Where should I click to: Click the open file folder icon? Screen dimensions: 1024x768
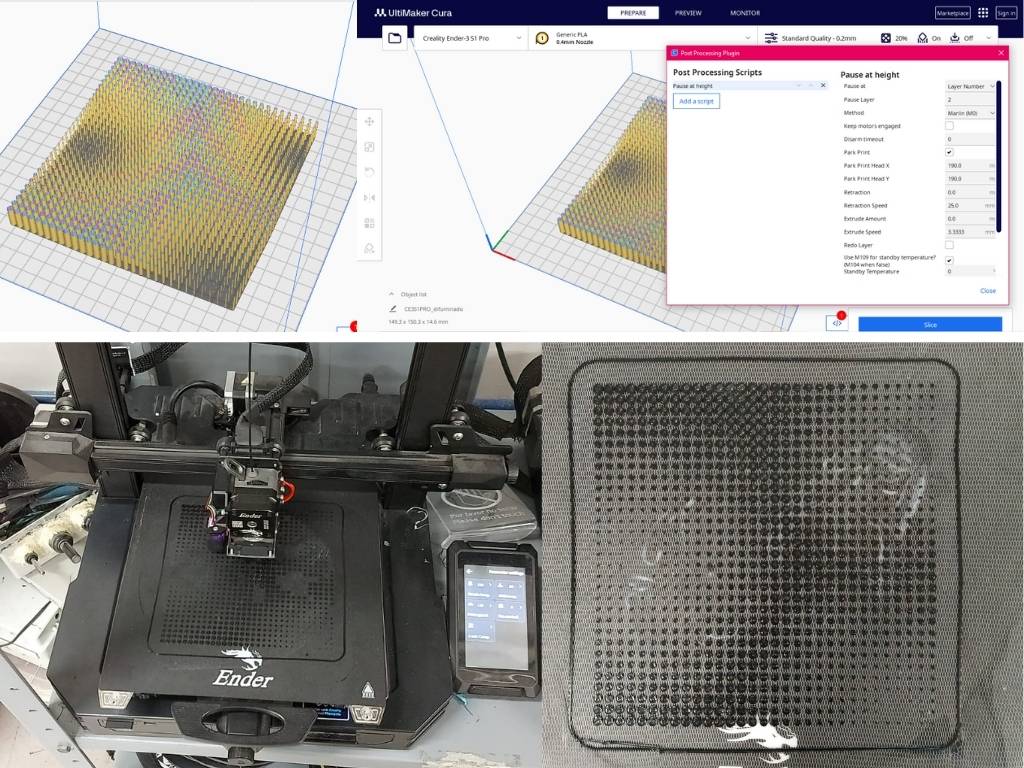point(395,38)
